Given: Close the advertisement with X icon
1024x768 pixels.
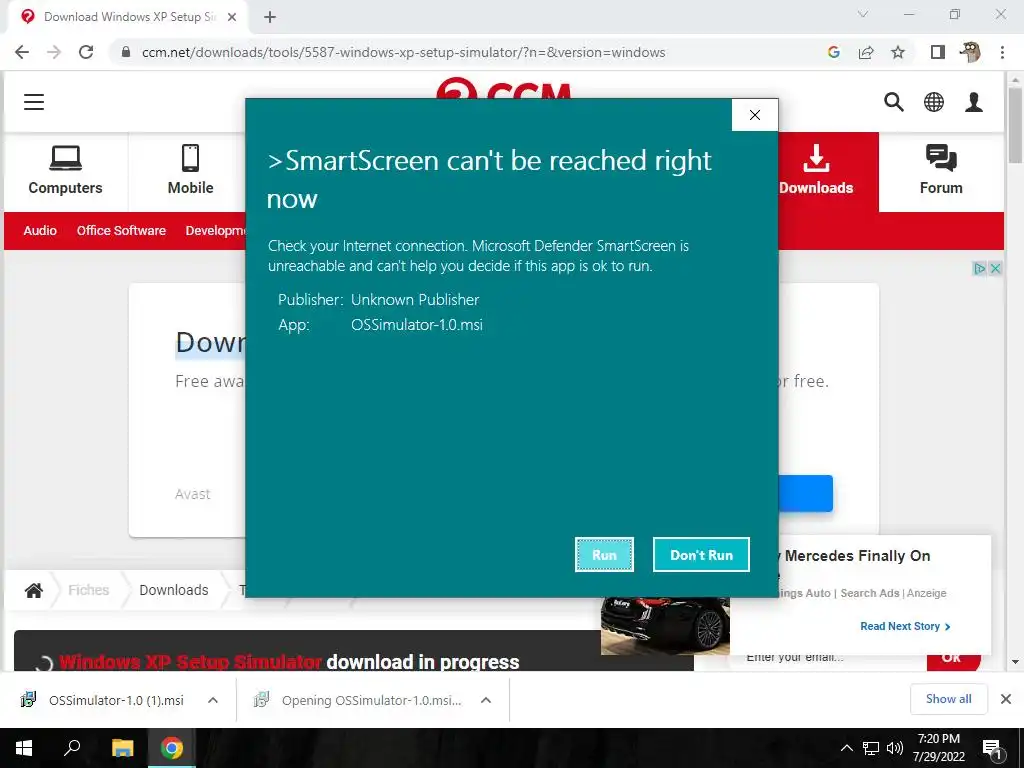Looking at the screenshot, I should [x=995, y=268].
